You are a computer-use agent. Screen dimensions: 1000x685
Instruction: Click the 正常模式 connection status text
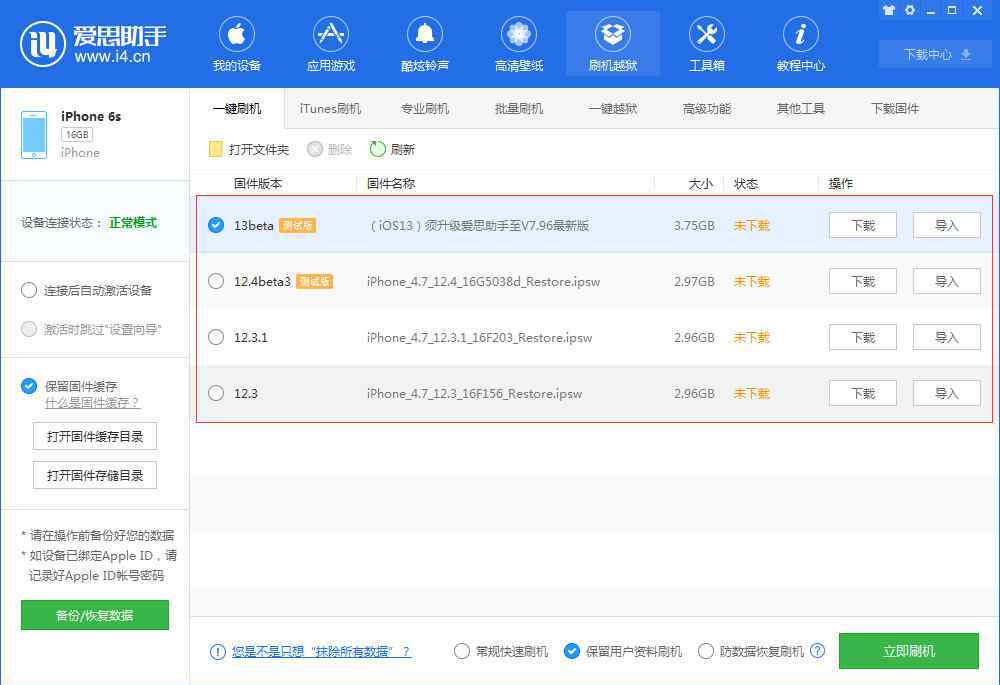click(133, 223)
